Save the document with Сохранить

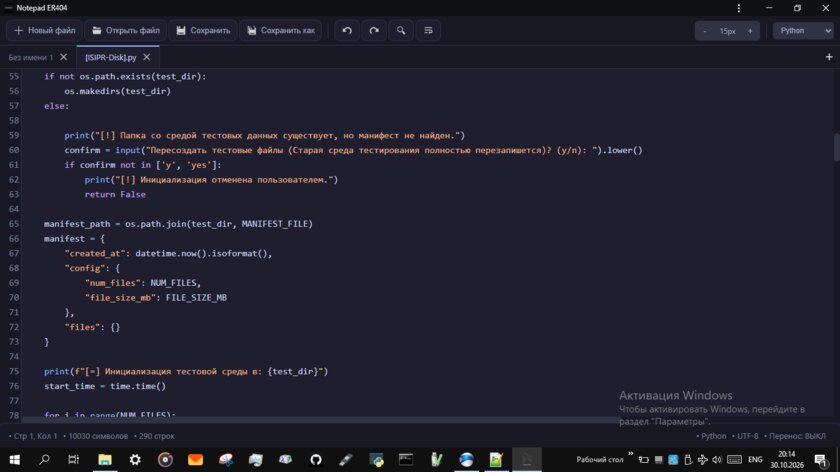point(203,31)
